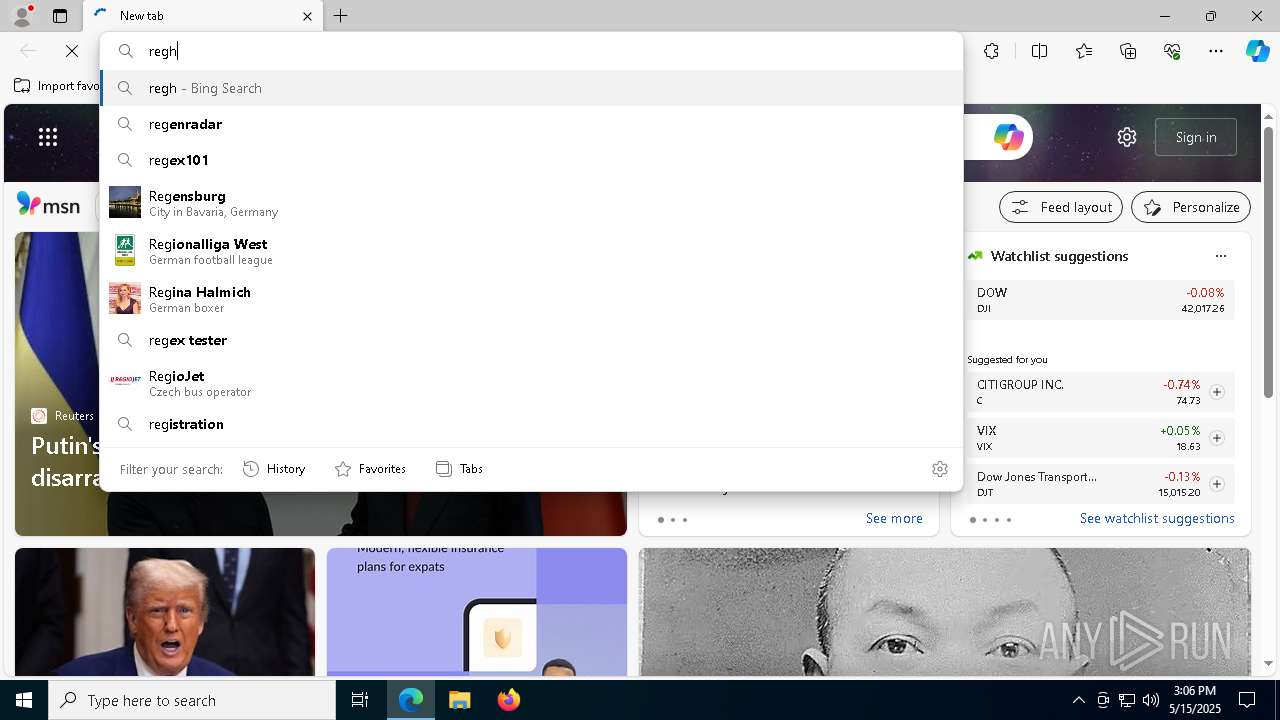
Task: Filter search by Favorites
Action: click(370, 469)
